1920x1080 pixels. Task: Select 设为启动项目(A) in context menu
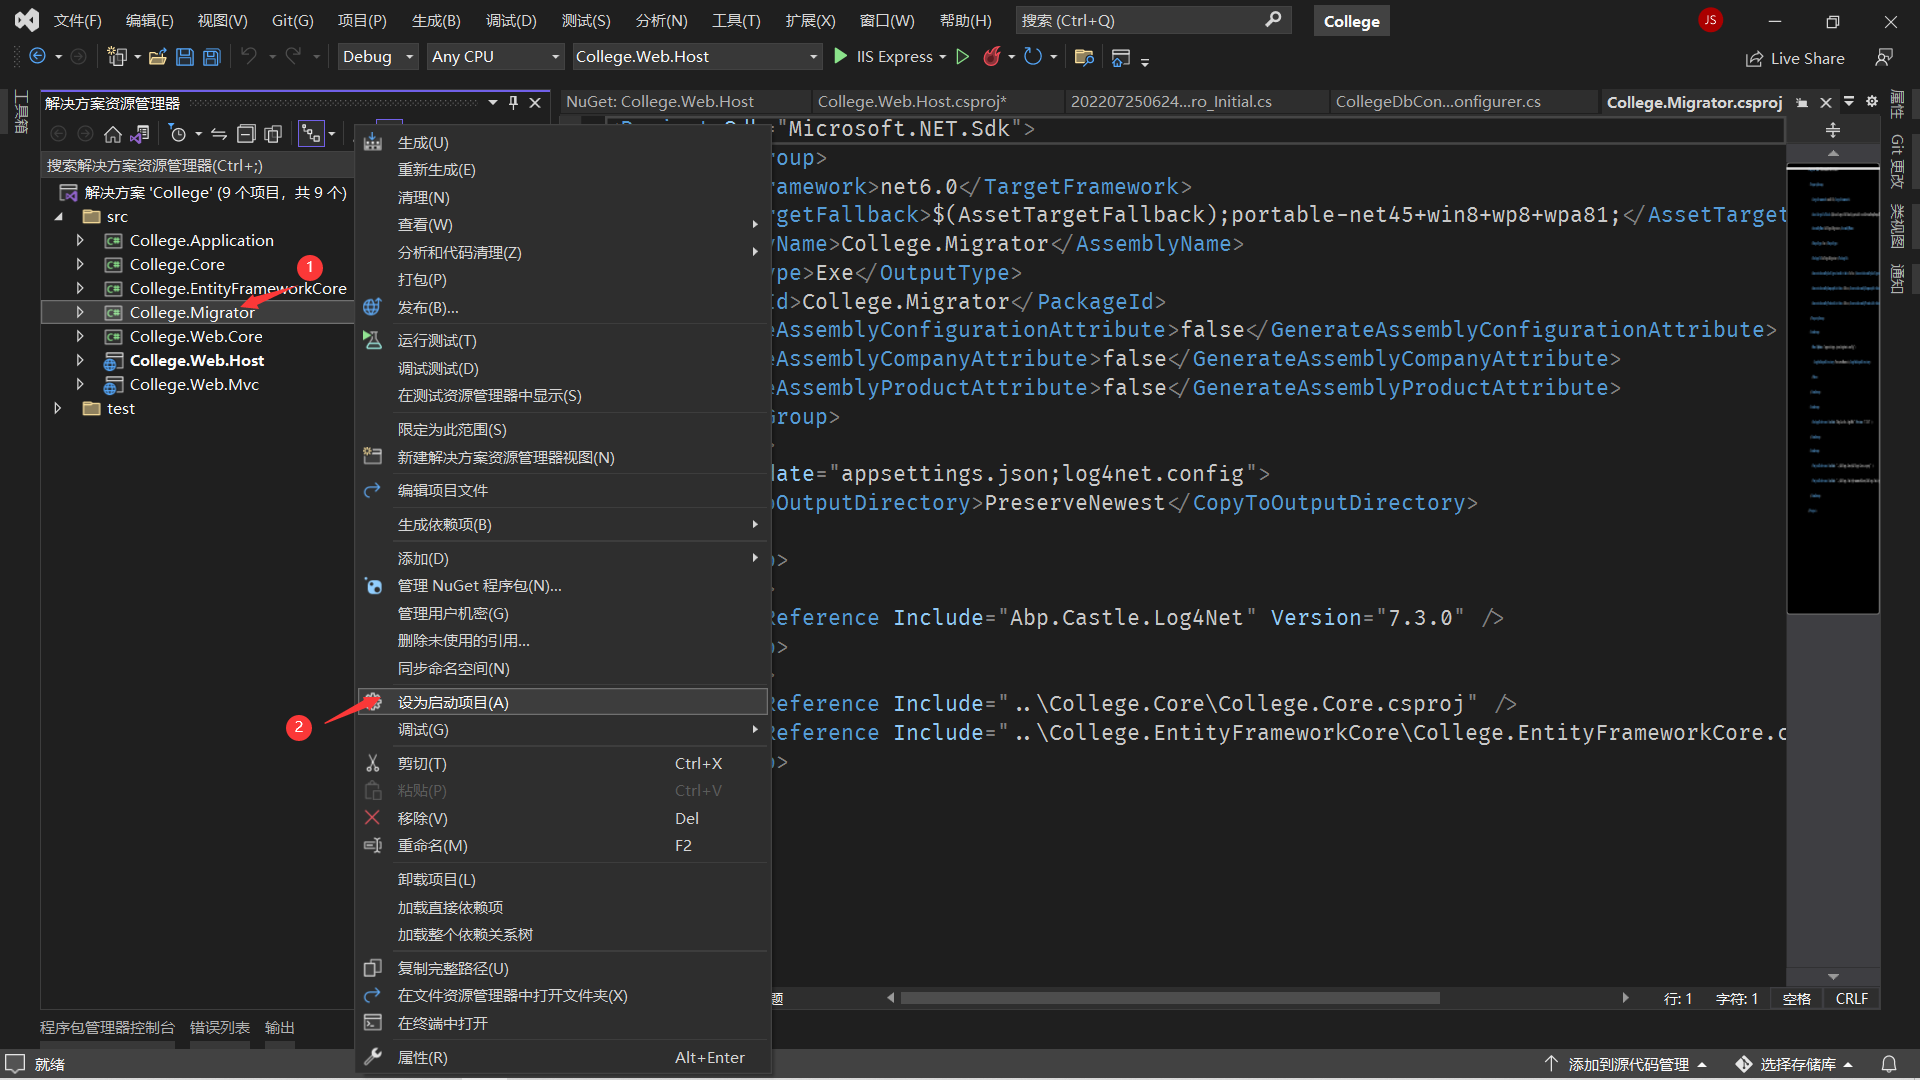point(453,702)
